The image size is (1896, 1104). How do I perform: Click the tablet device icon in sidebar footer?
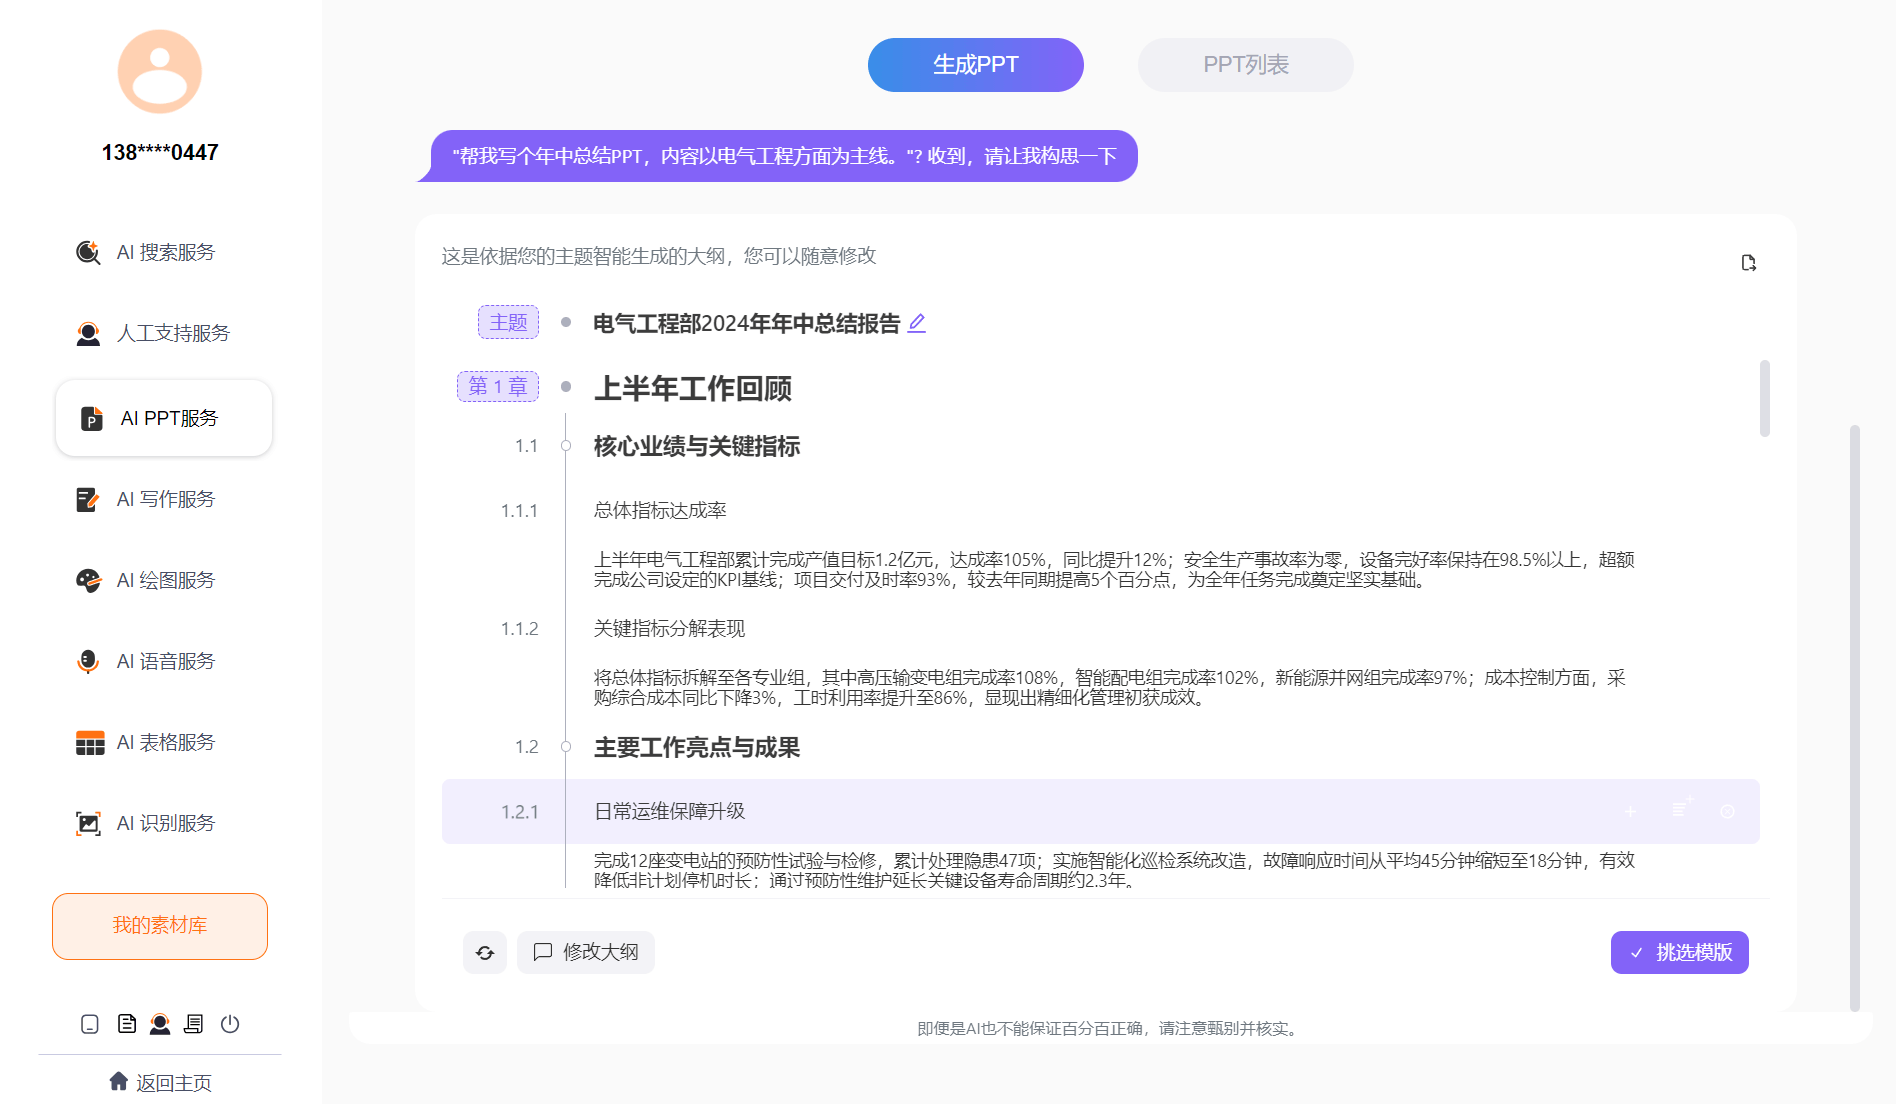click(x=90, y=1024)
